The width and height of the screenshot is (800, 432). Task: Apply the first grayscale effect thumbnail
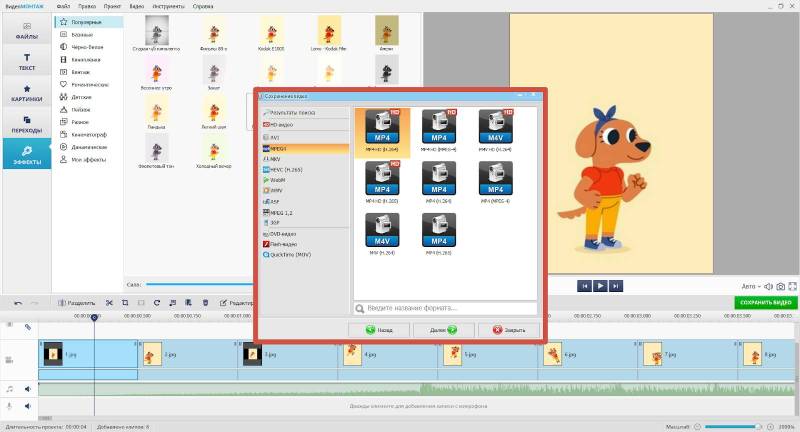point(156,33)
